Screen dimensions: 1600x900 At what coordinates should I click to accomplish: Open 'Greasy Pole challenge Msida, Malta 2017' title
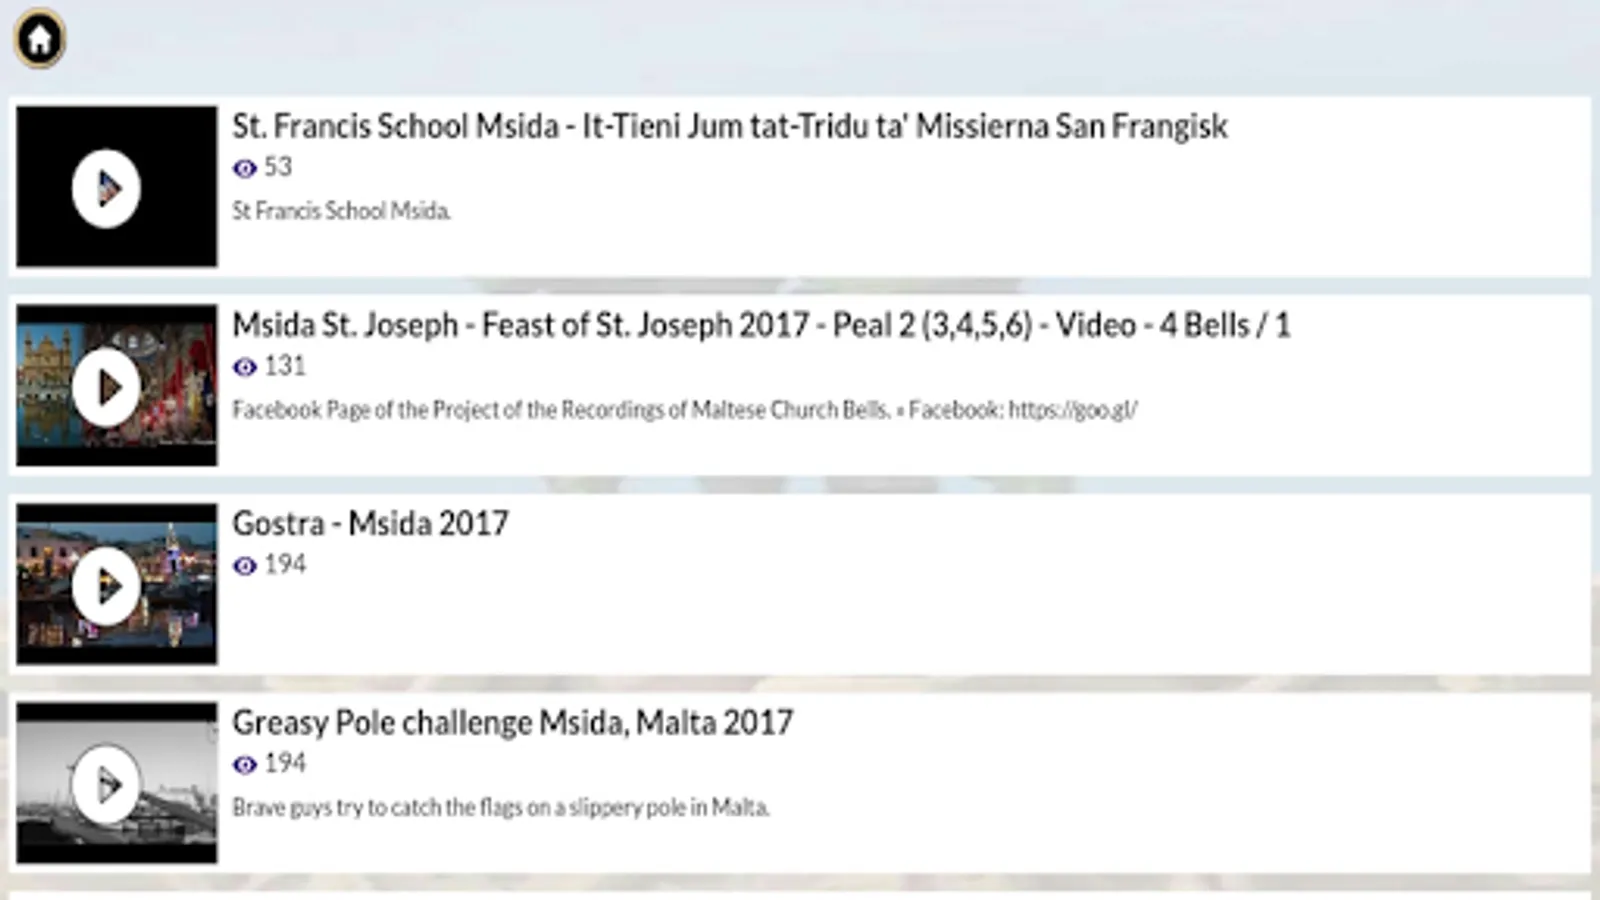coord(513,722)
